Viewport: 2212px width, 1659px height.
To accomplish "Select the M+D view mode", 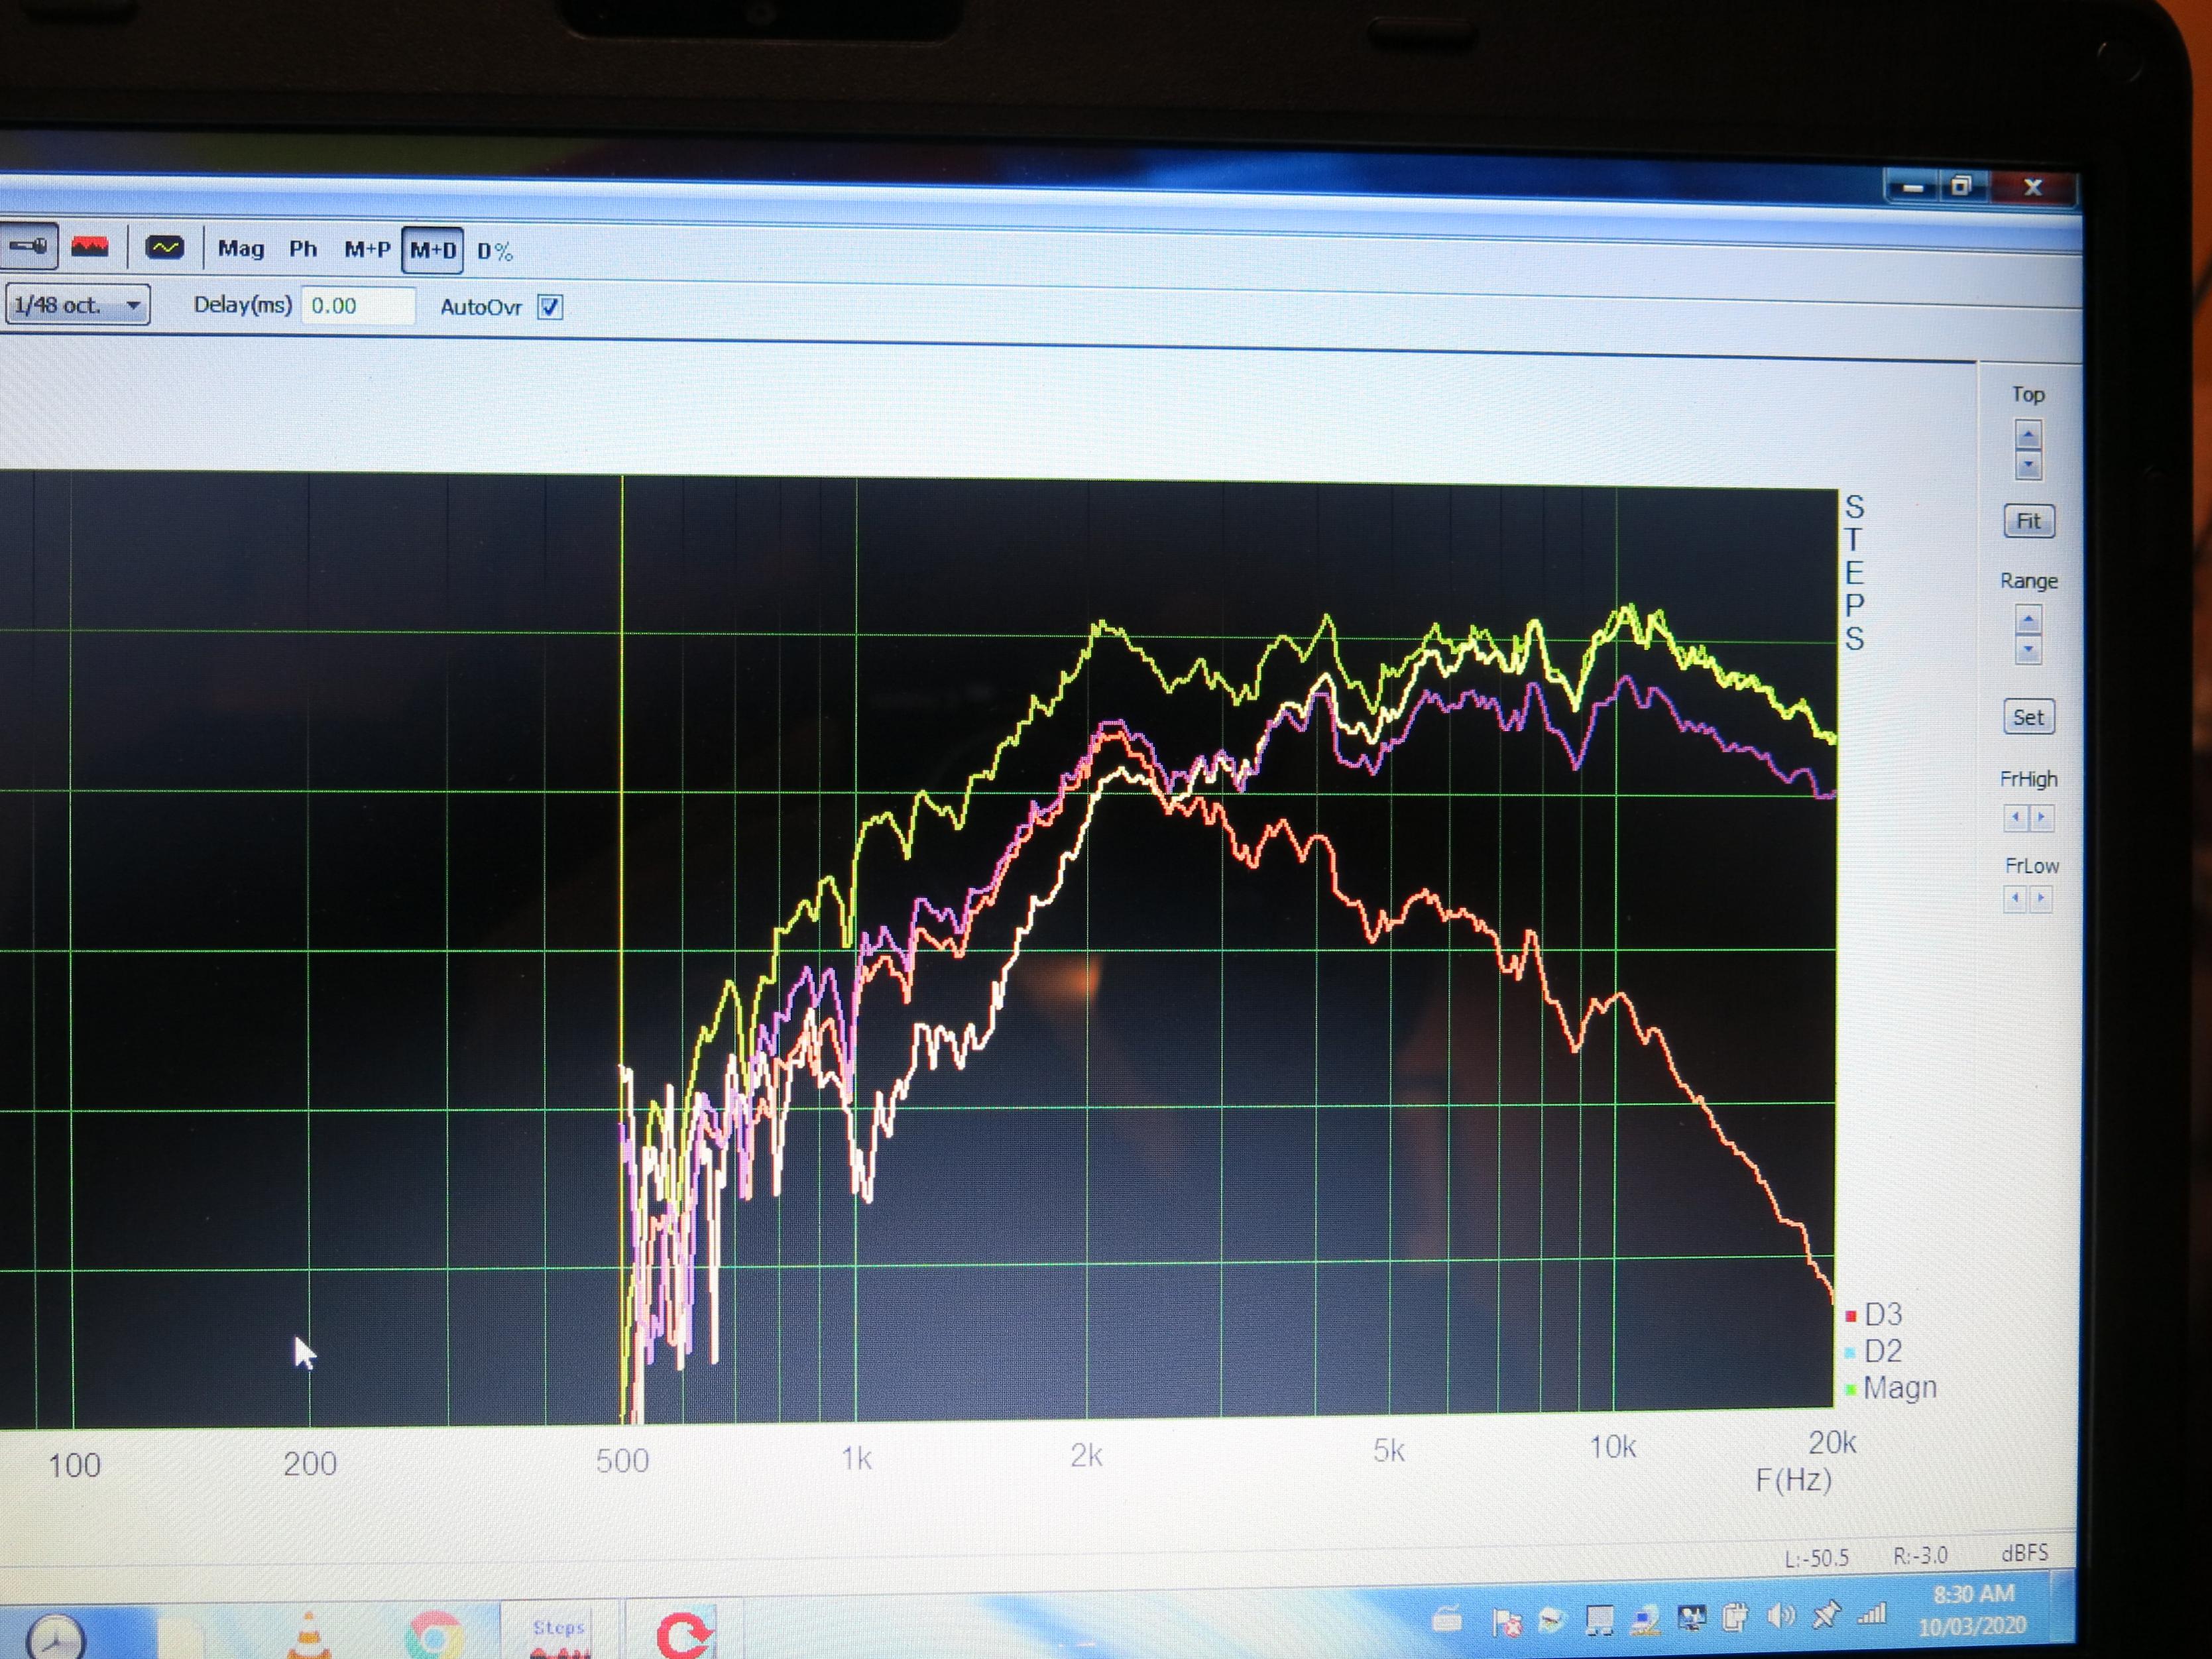I will tap(433, 250).
